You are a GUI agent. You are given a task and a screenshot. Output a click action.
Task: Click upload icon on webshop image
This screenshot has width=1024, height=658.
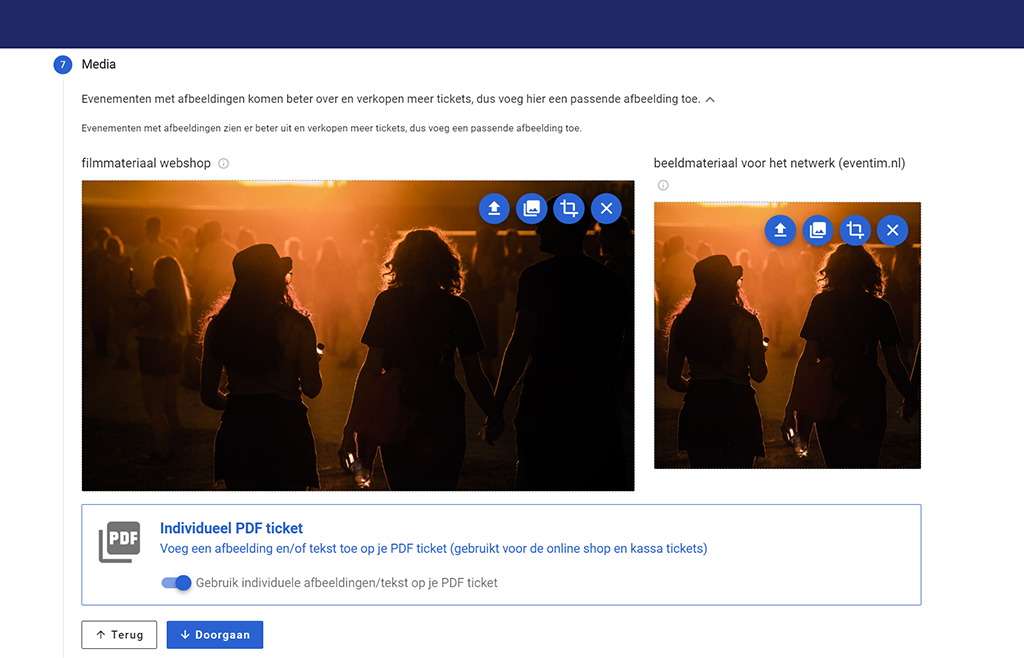(494, 208)
